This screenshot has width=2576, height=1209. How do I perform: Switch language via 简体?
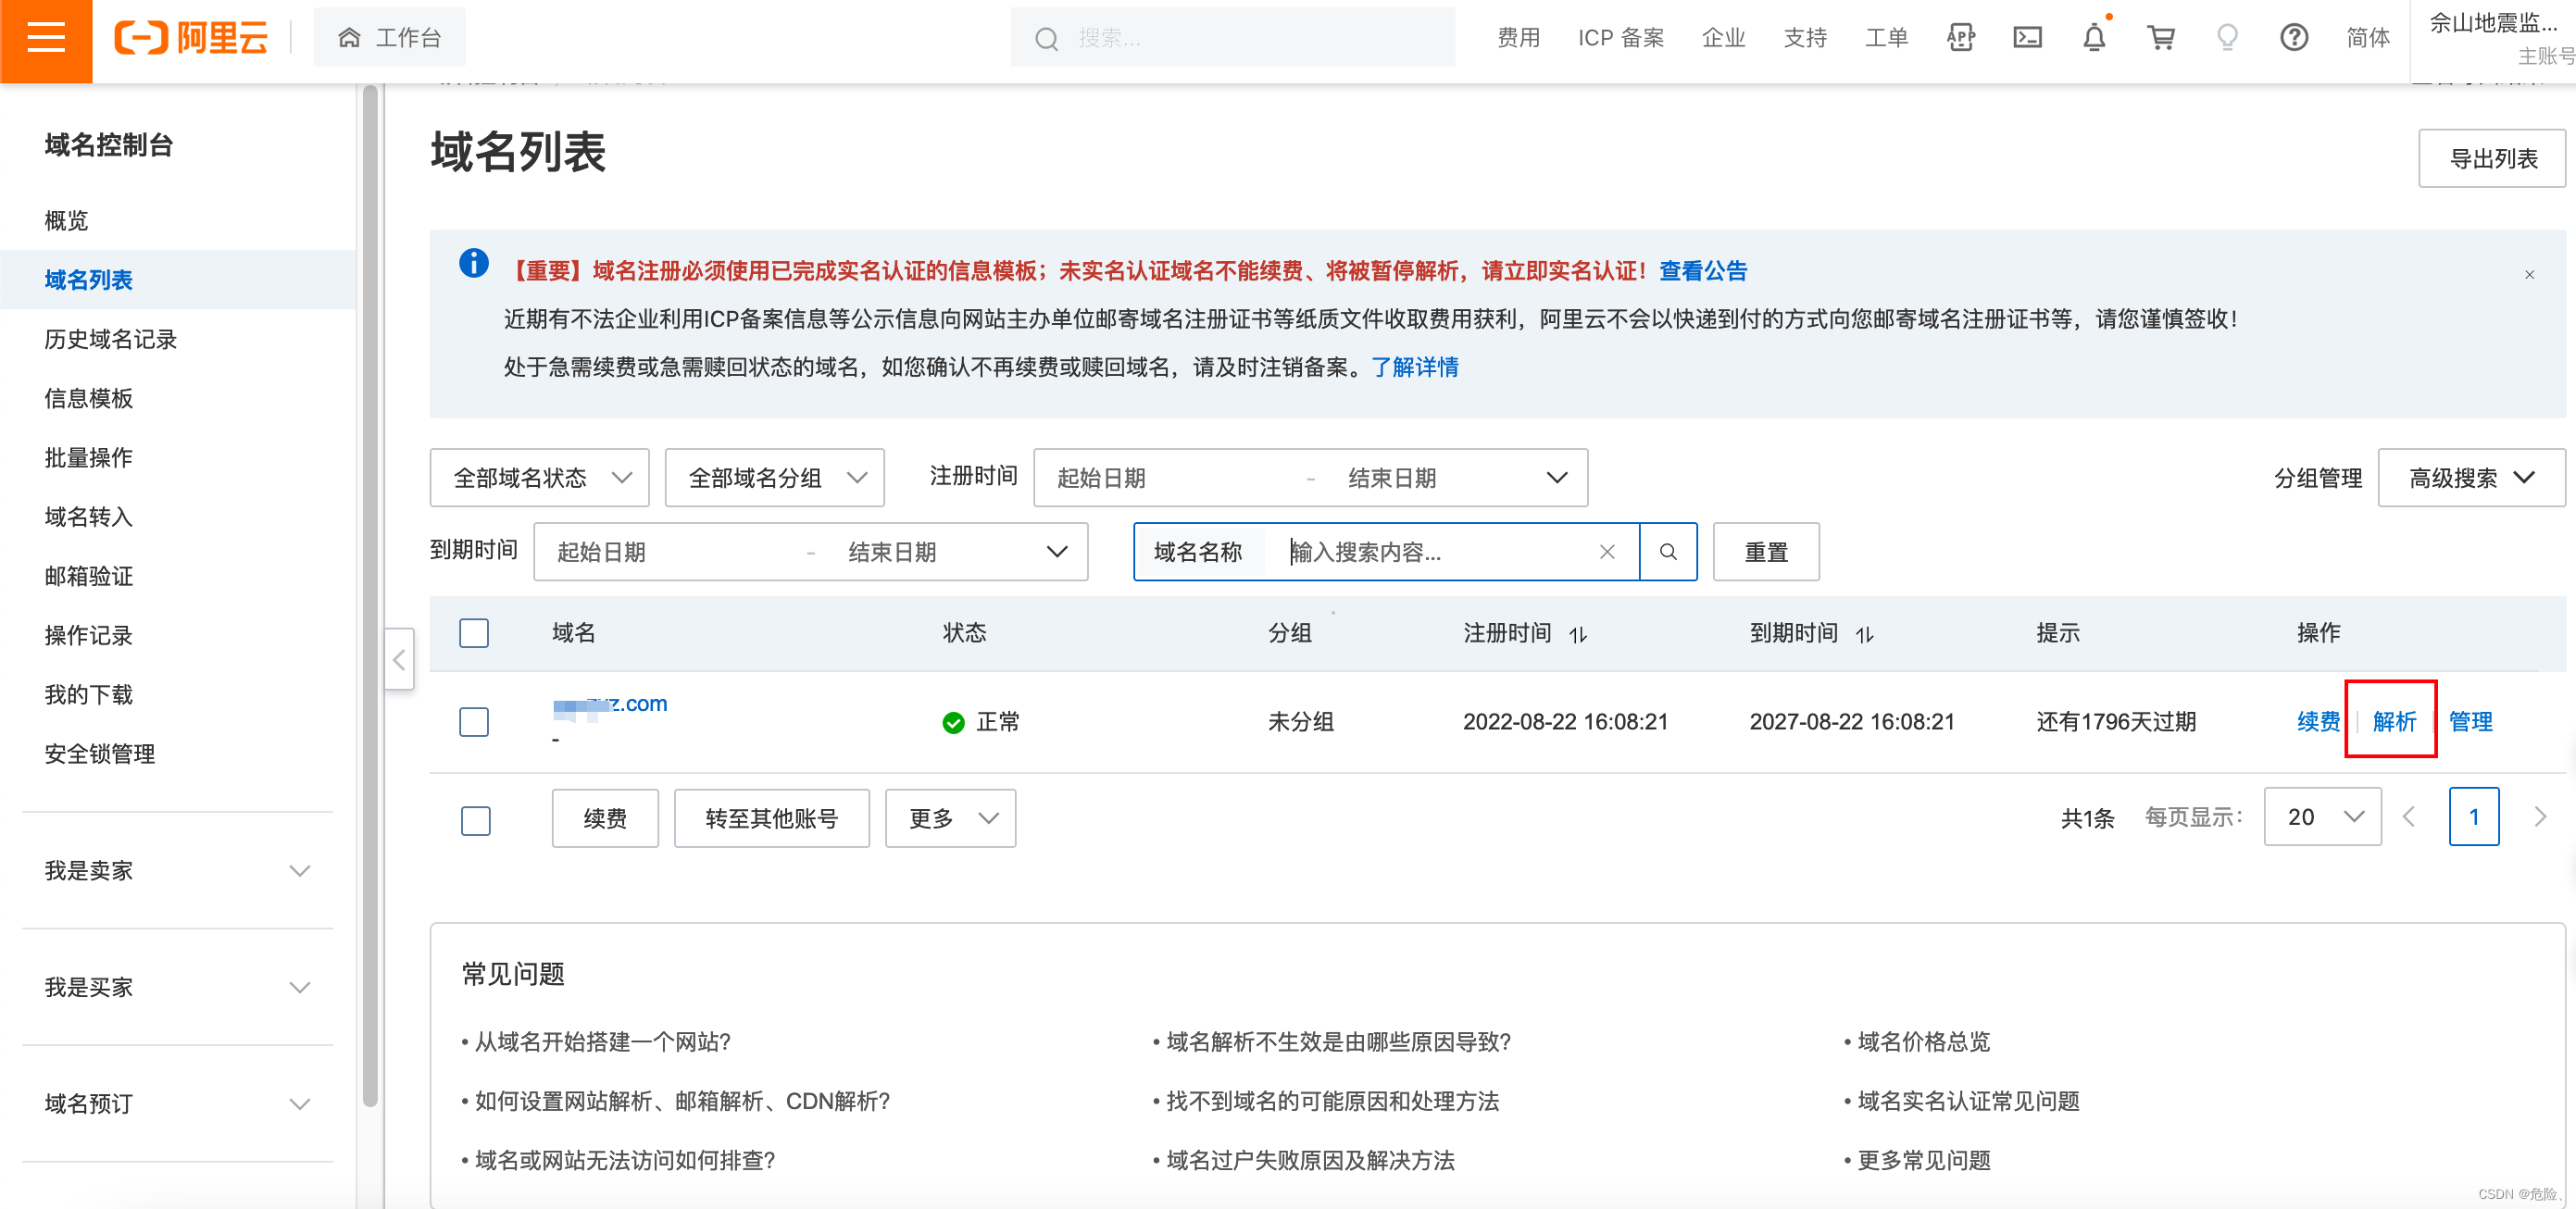pos(2368,38)
